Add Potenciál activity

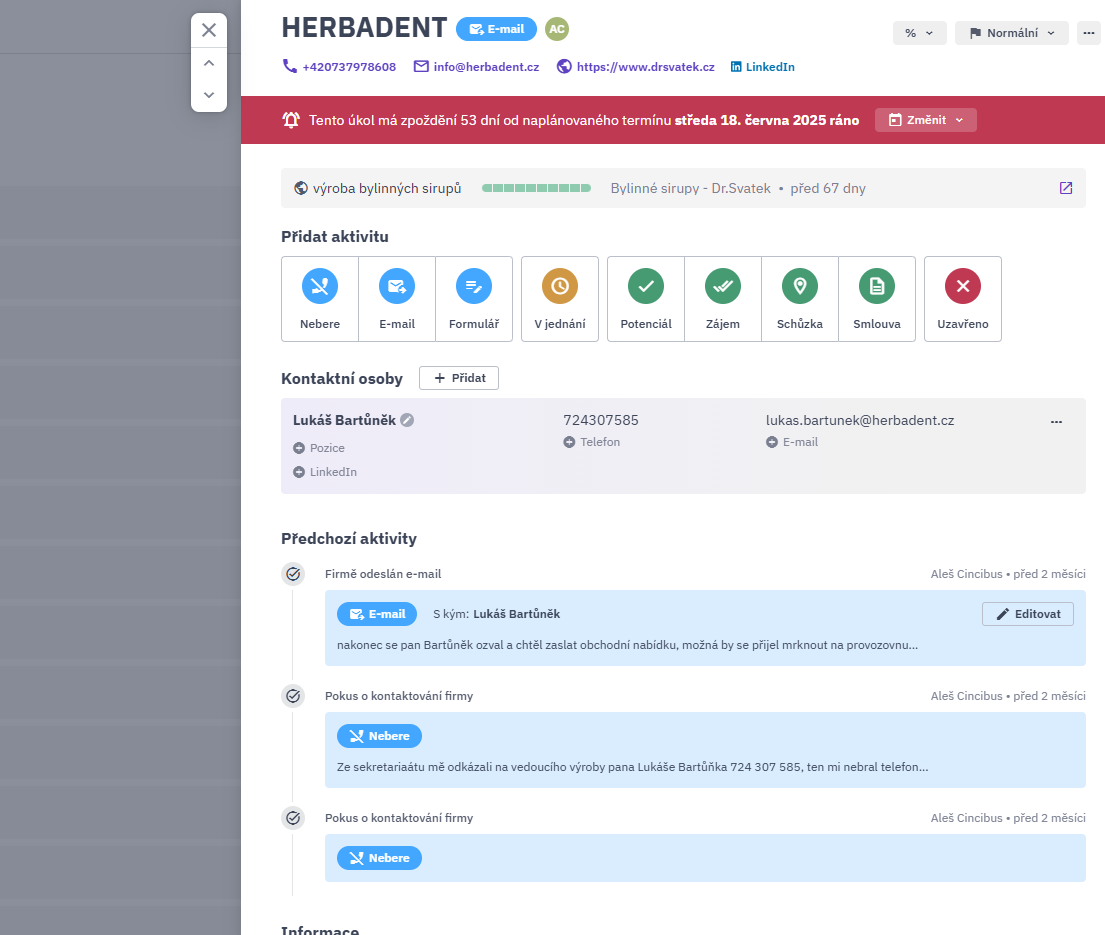[x=646, y=299]
